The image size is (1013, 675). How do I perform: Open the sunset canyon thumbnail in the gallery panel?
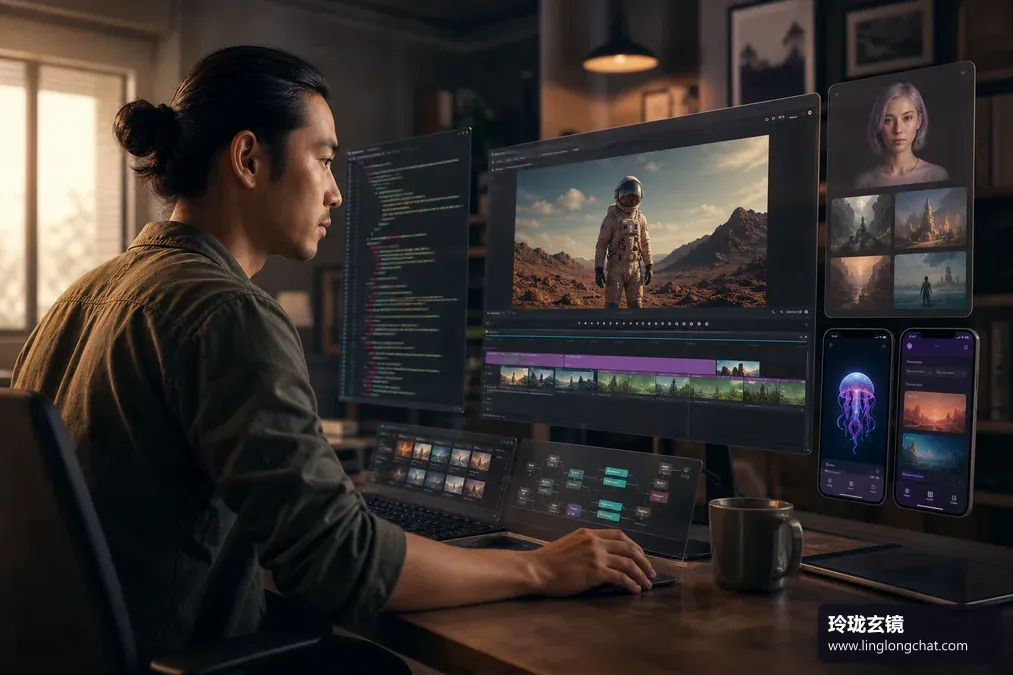(x=861, y=283)
